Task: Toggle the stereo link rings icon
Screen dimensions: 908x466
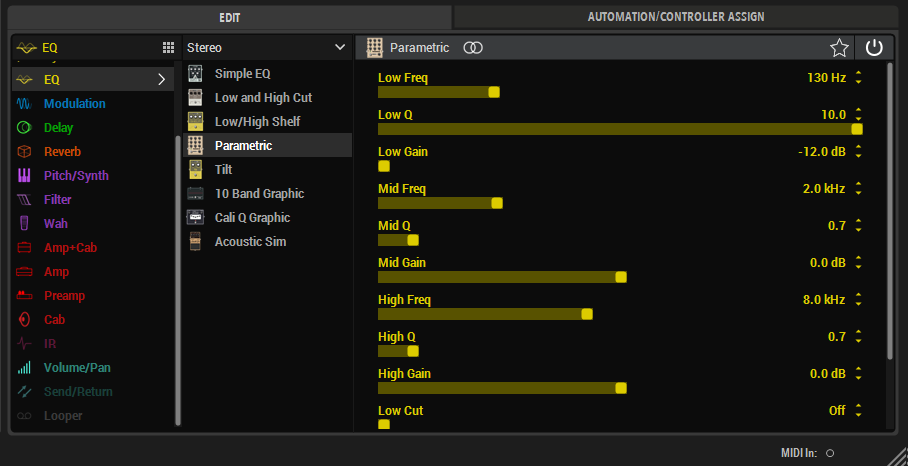Action: (x=474, y=48)
